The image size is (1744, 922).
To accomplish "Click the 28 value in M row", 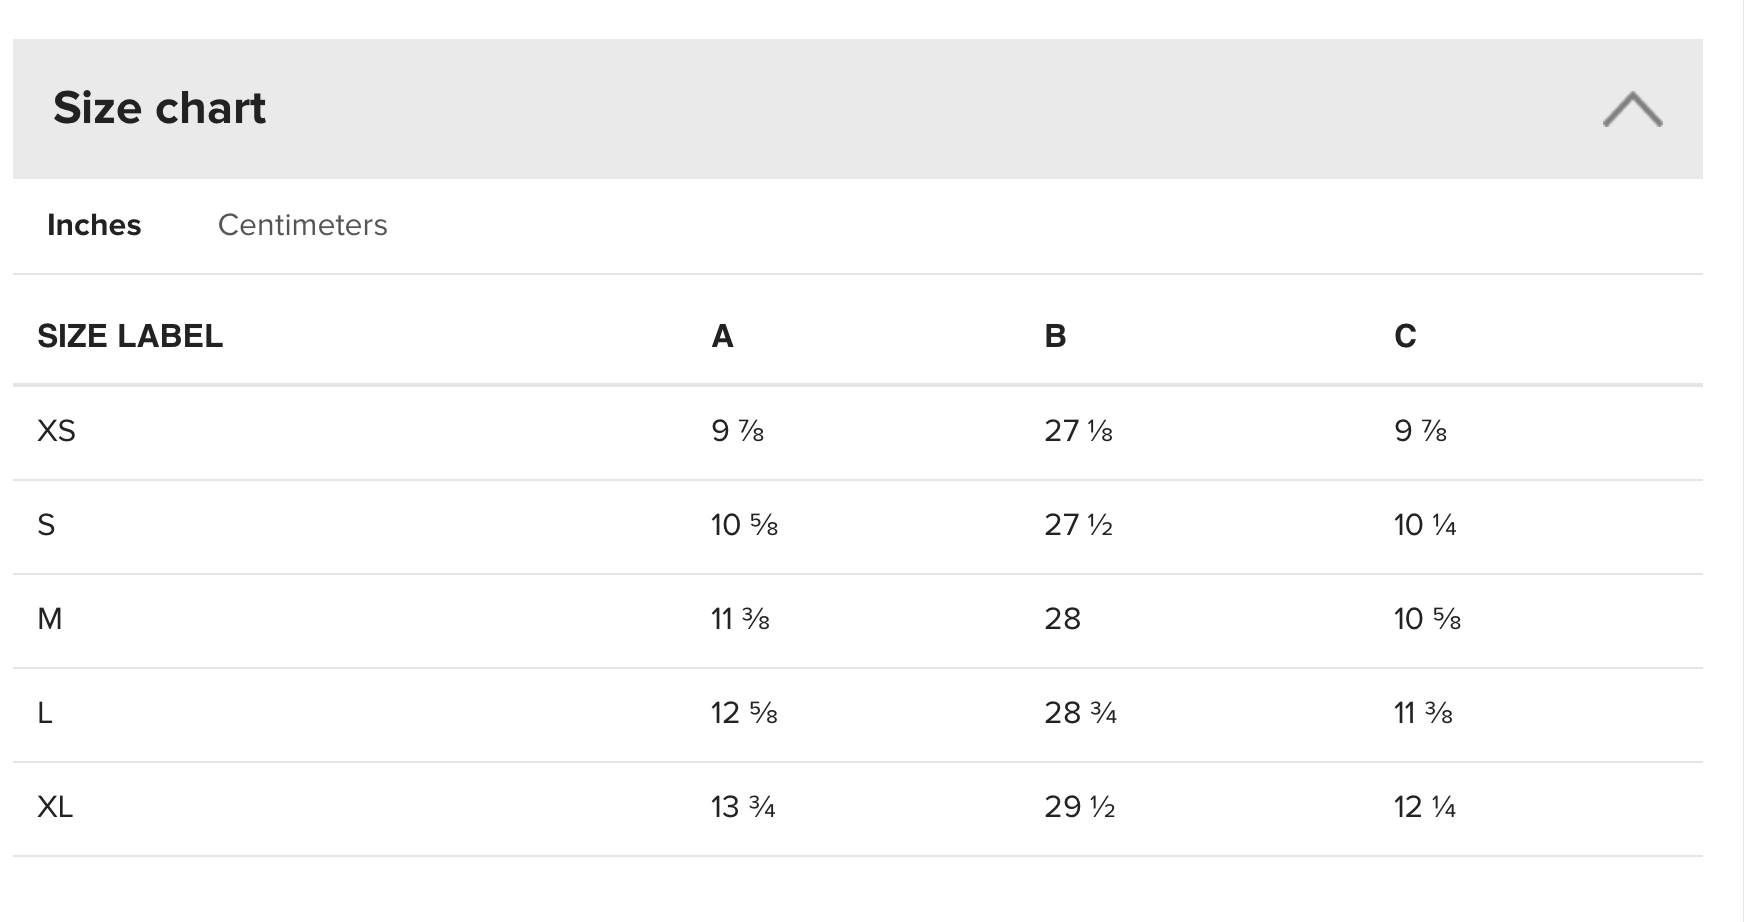I will pos(1062,619).
